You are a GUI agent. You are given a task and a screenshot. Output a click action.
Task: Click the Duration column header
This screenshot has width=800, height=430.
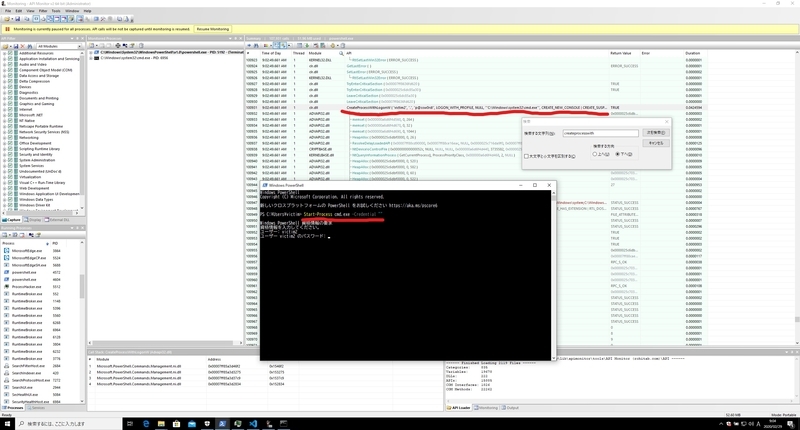[693, 53]
